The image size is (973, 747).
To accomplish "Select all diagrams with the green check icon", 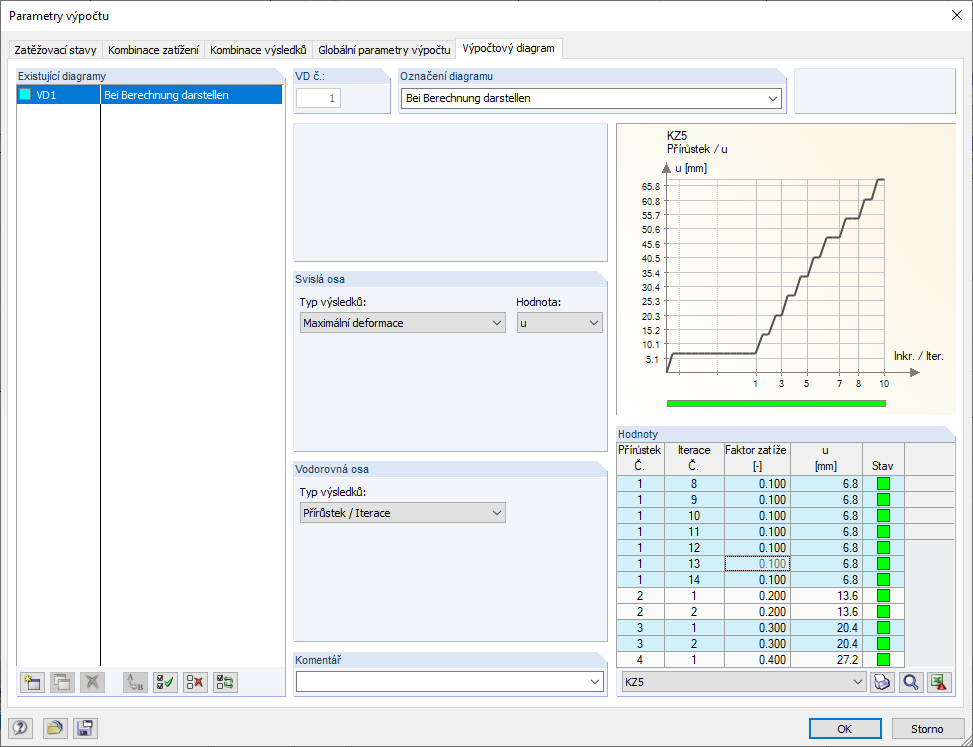I will pyautogui.click(x=166, y=682).
